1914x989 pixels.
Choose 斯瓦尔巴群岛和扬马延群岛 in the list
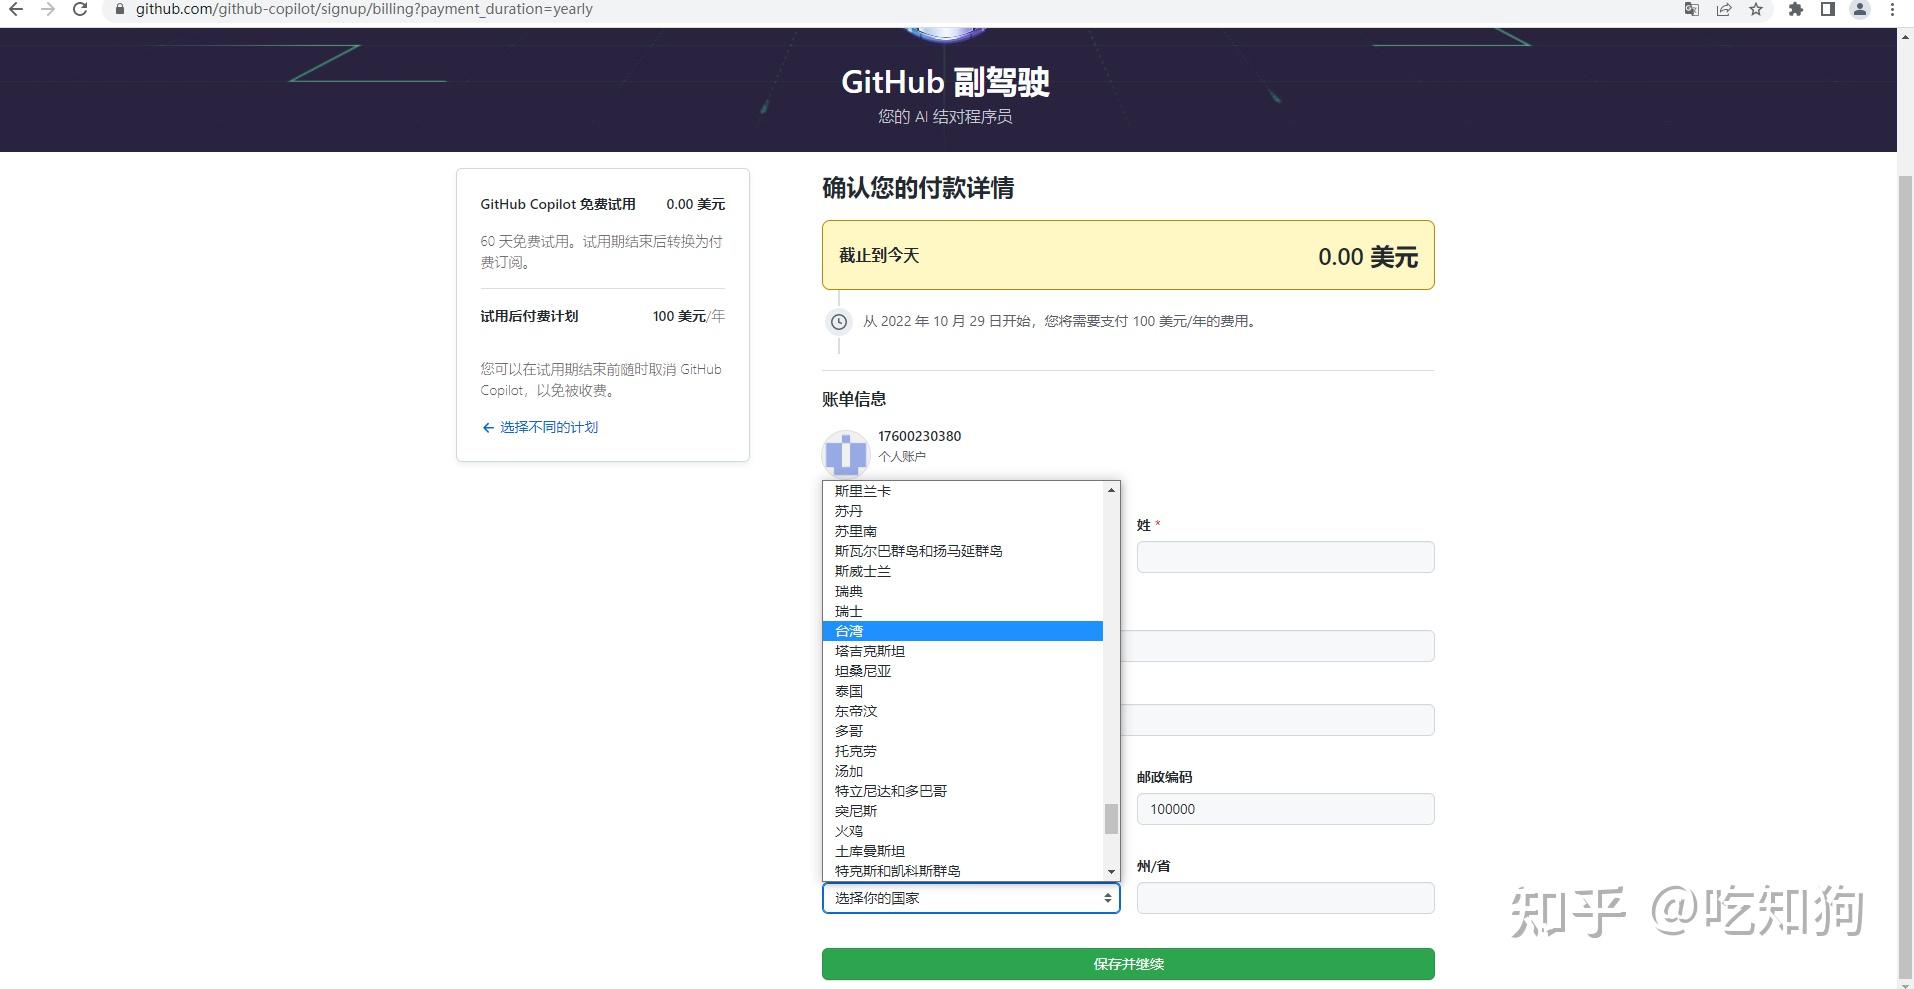(963, 551)
